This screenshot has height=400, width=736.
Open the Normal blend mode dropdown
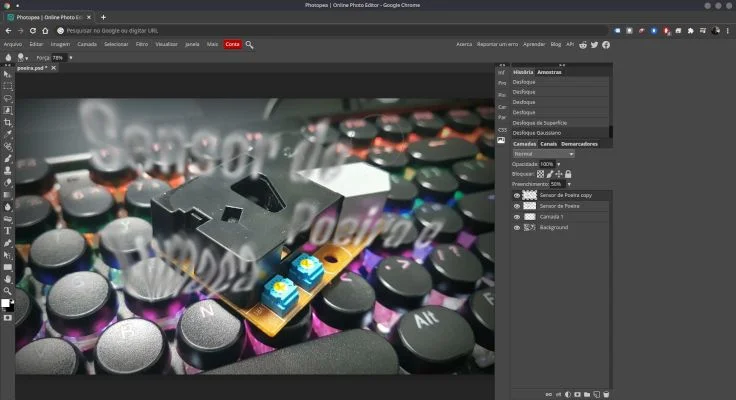click(543, 154)
